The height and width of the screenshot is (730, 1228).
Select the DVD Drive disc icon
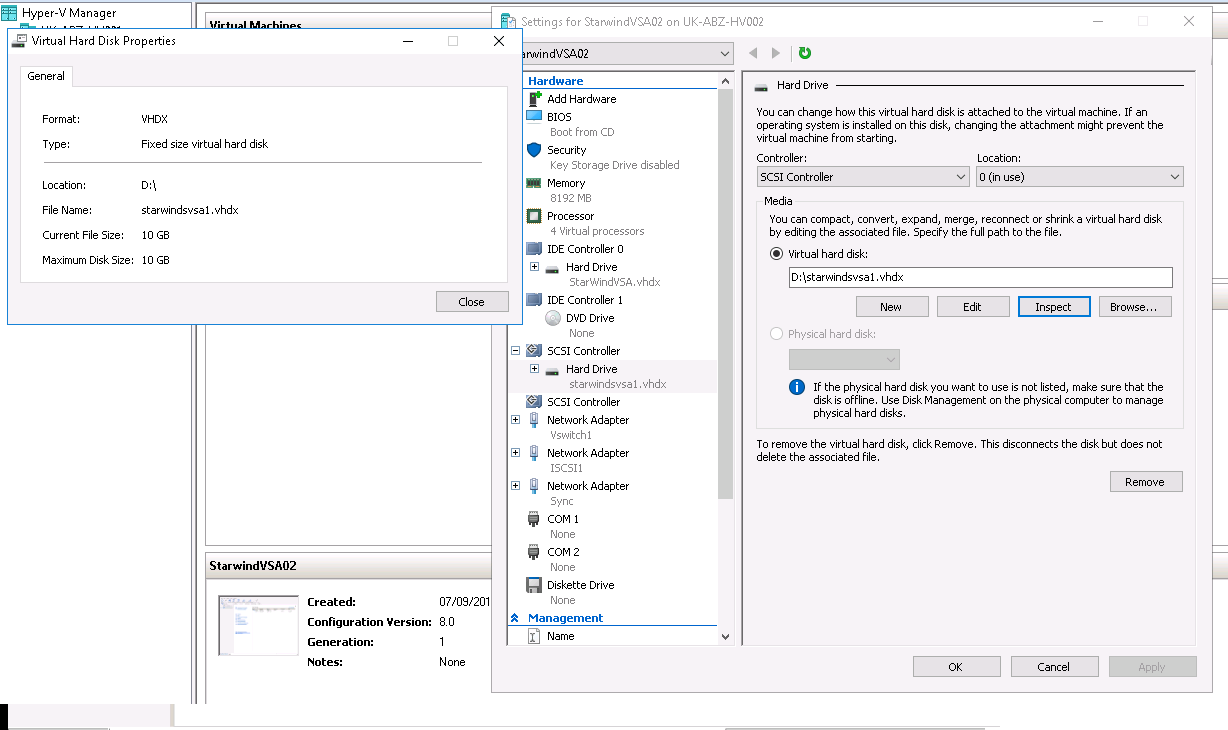[x=553, y=318]
